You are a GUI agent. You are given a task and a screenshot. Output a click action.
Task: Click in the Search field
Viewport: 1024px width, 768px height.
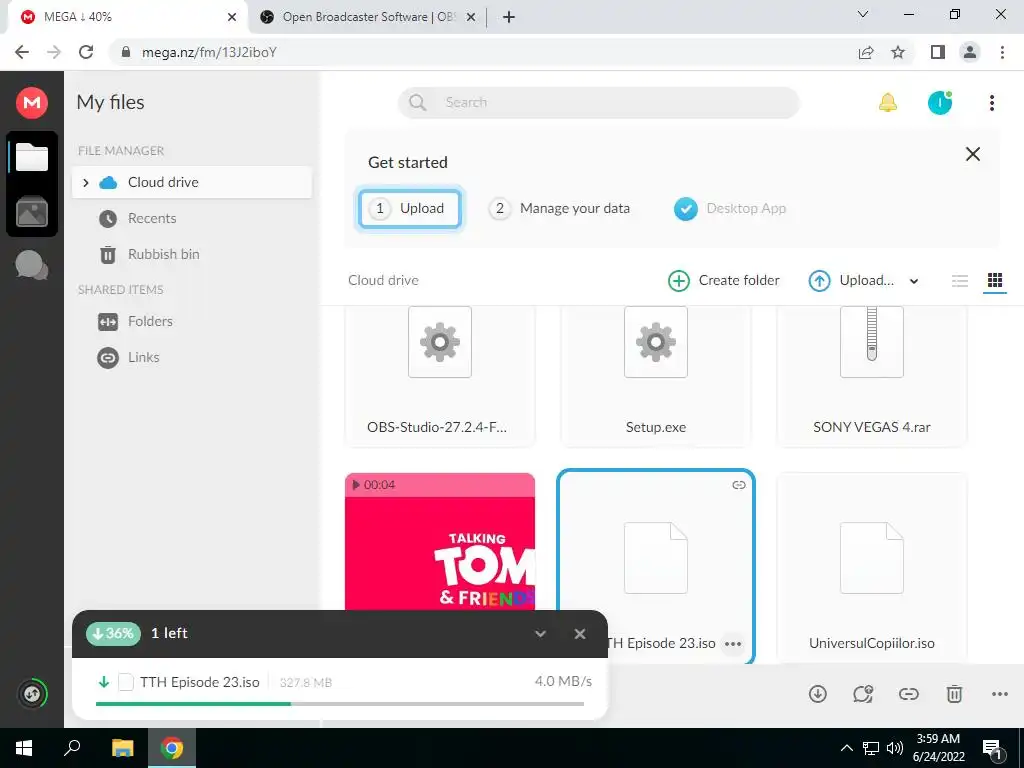(599, 103)
